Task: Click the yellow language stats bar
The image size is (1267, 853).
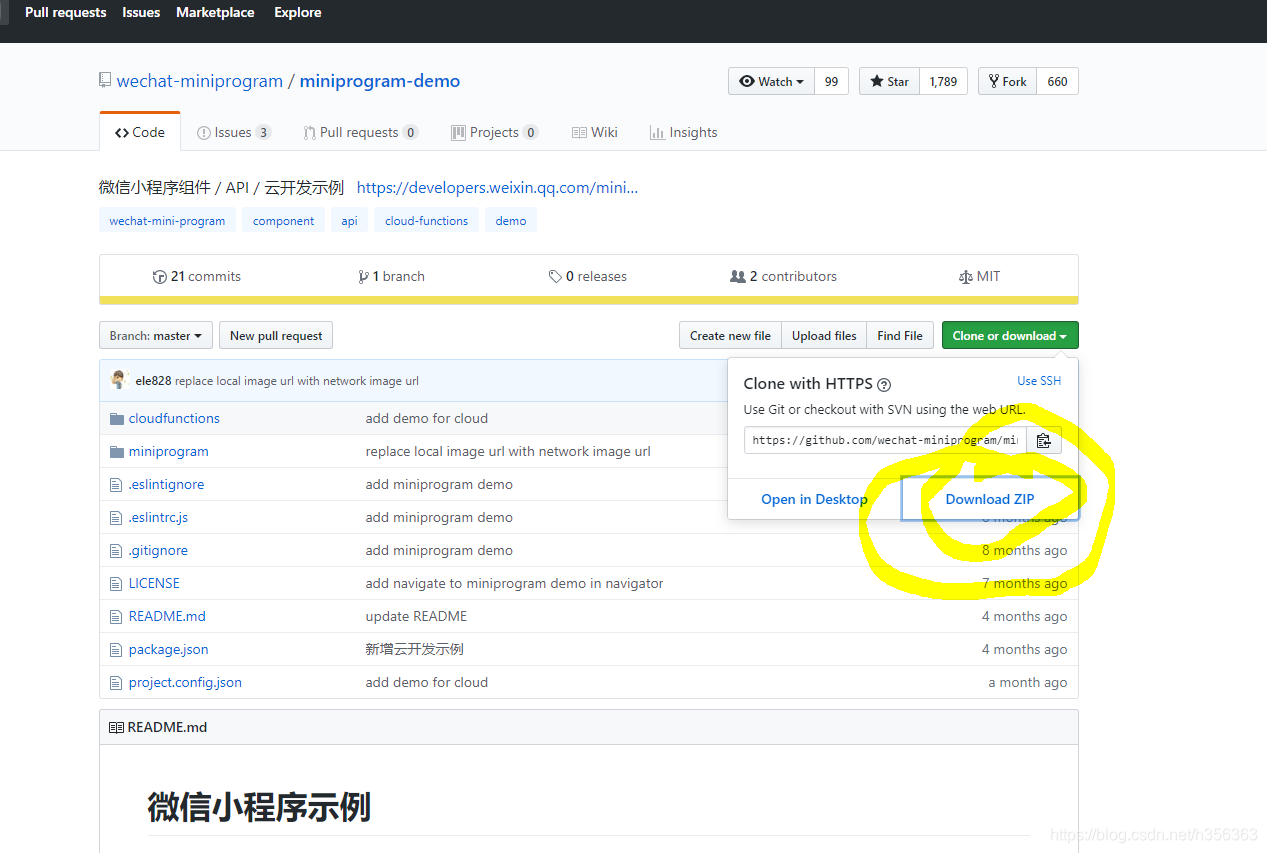Action: click(x=589, y=299)
